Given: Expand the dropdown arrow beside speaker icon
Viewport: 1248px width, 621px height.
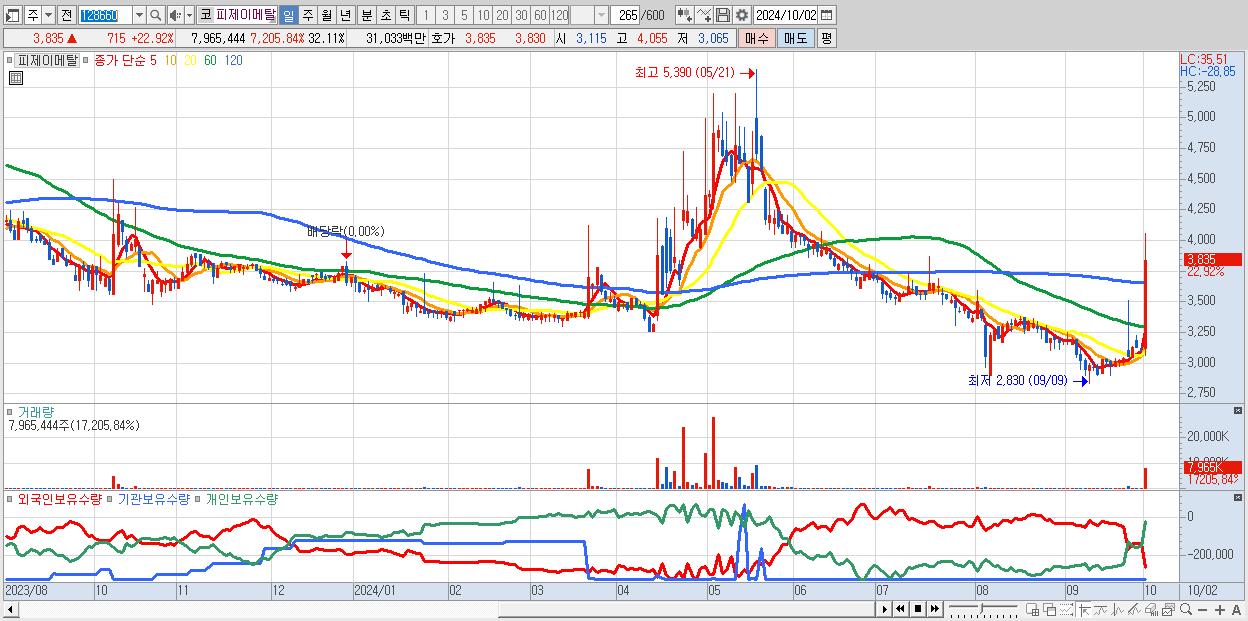Looking at the screenshot, I should [x=189, y=15].
